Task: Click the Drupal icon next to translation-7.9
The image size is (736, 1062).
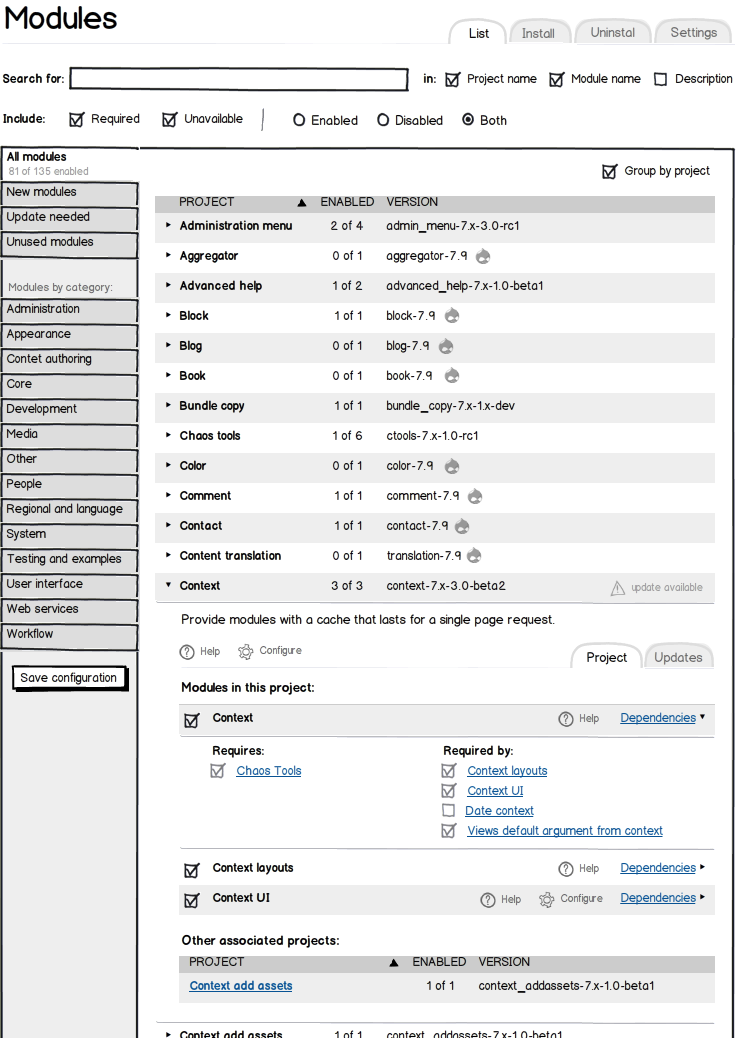Action: (x=475, y=556)
